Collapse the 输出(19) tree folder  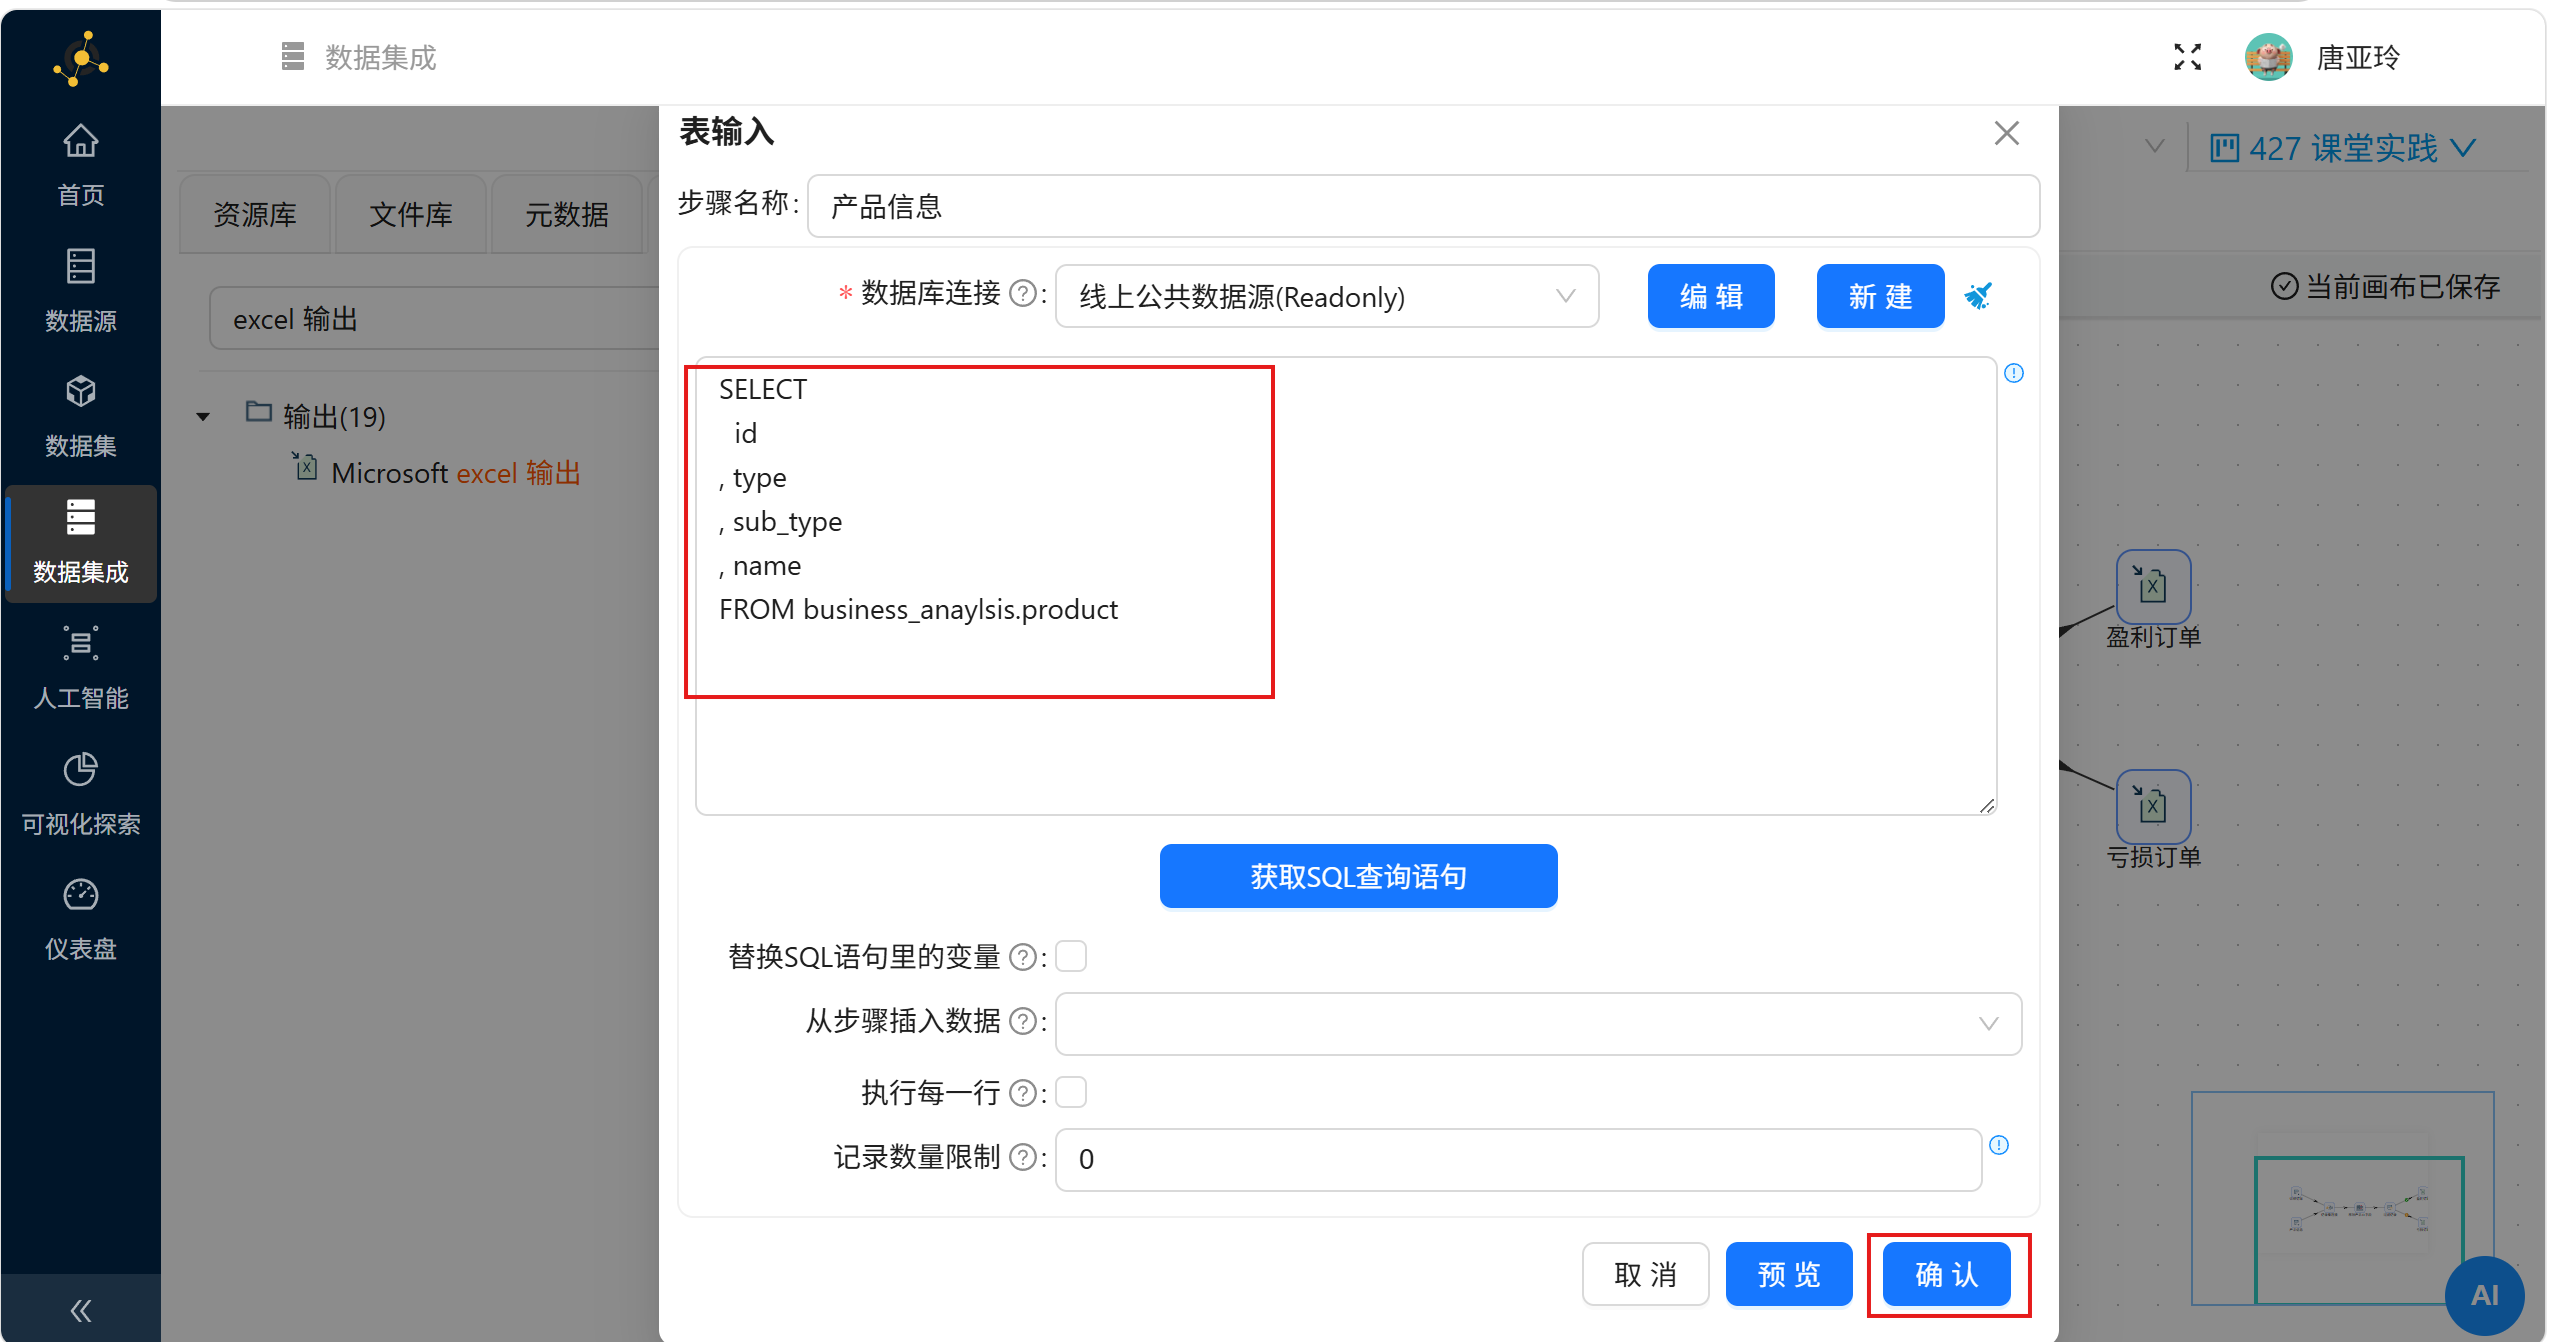coord(203,417)
